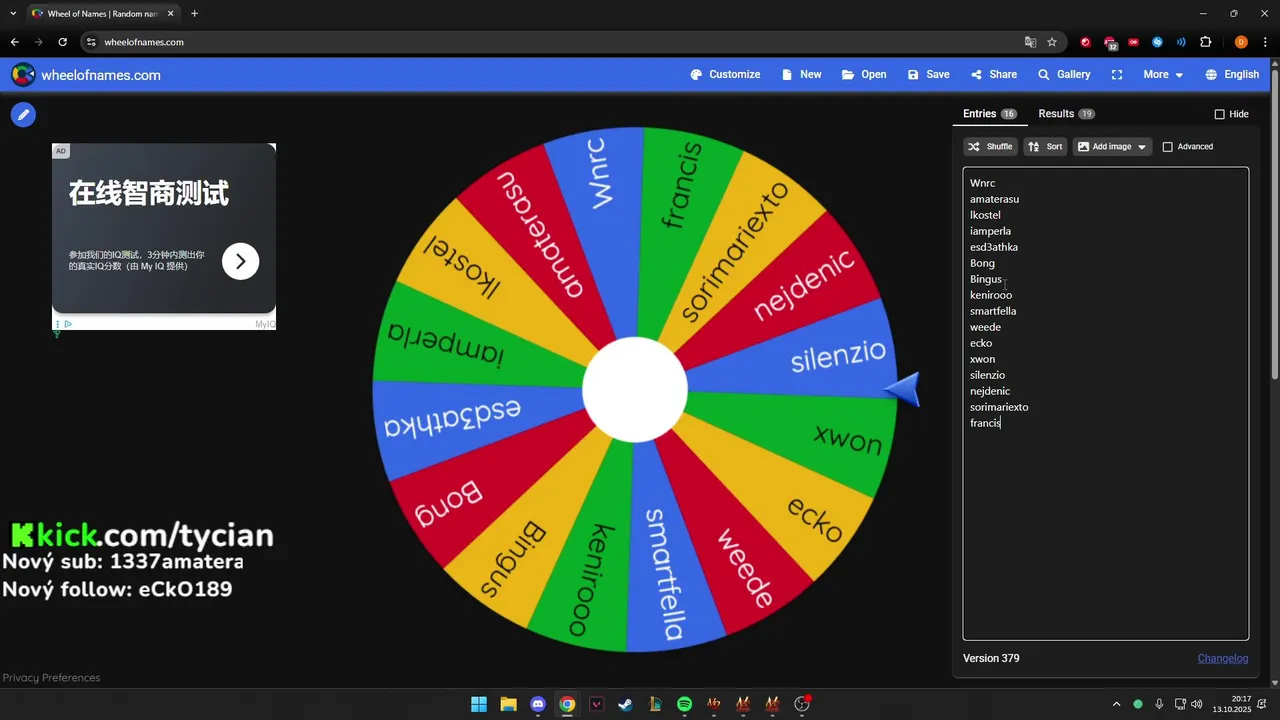
Task: Open the Chrome extensions puzzle icon
Action: [1205, 42]
